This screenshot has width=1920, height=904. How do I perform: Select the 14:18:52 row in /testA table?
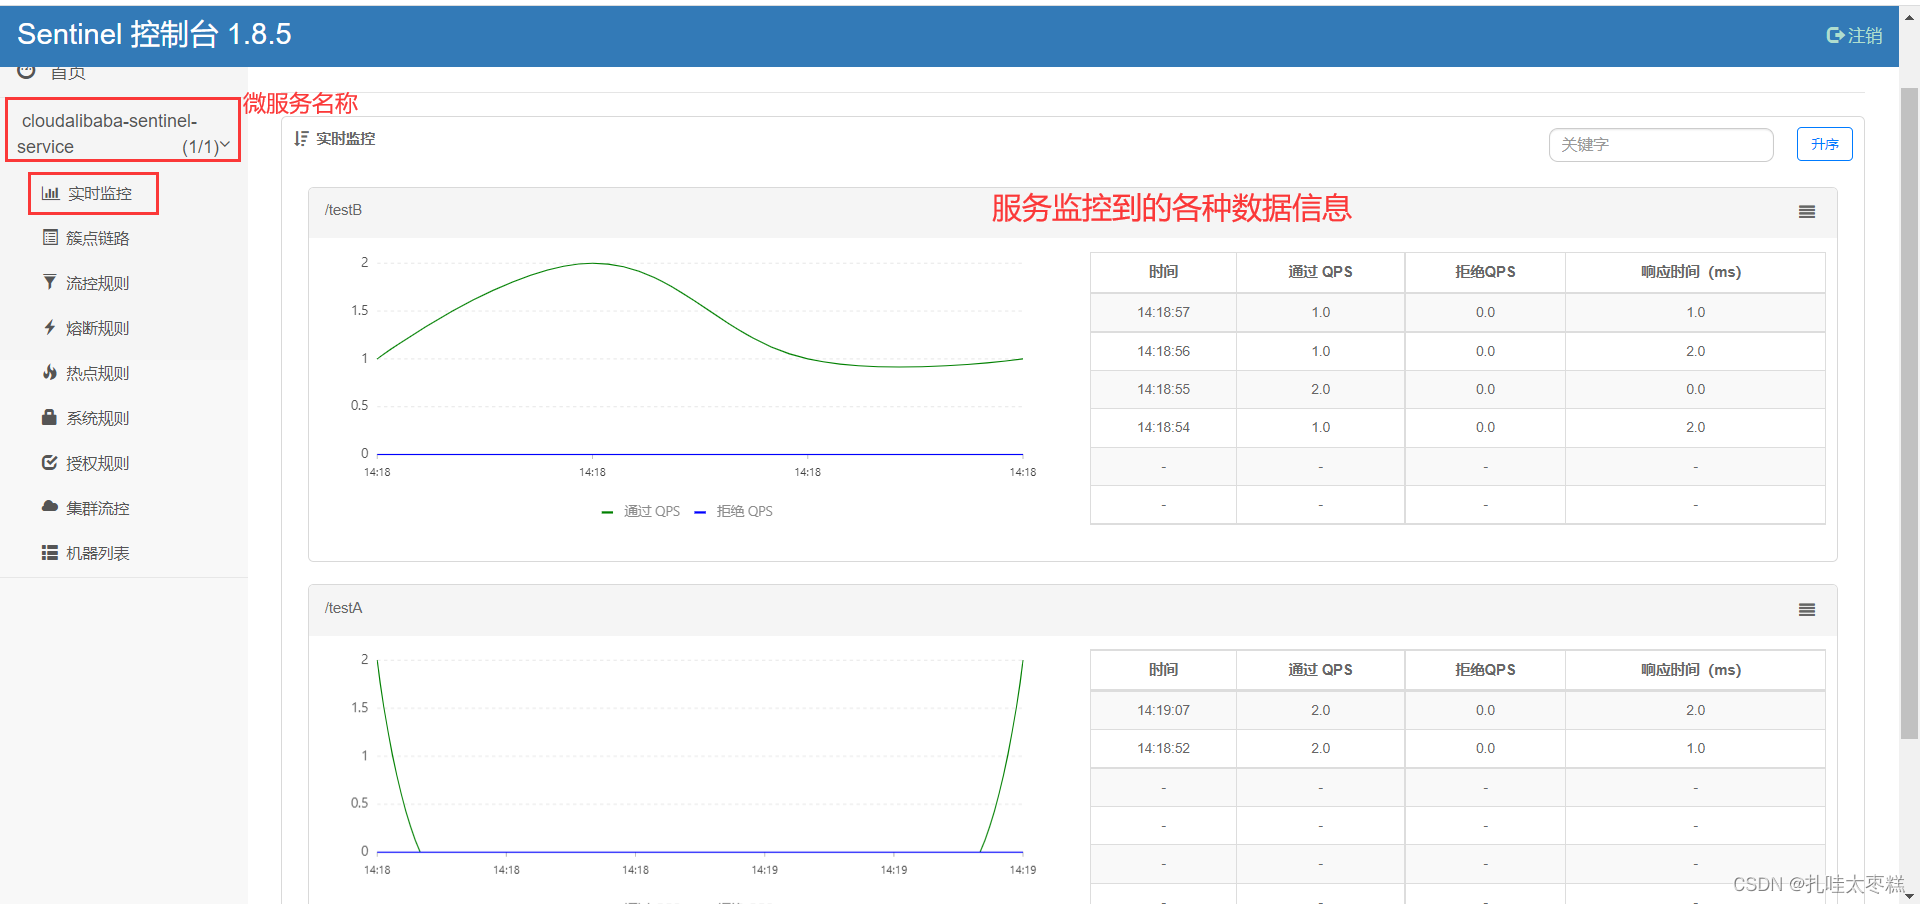coord(1458,748)
